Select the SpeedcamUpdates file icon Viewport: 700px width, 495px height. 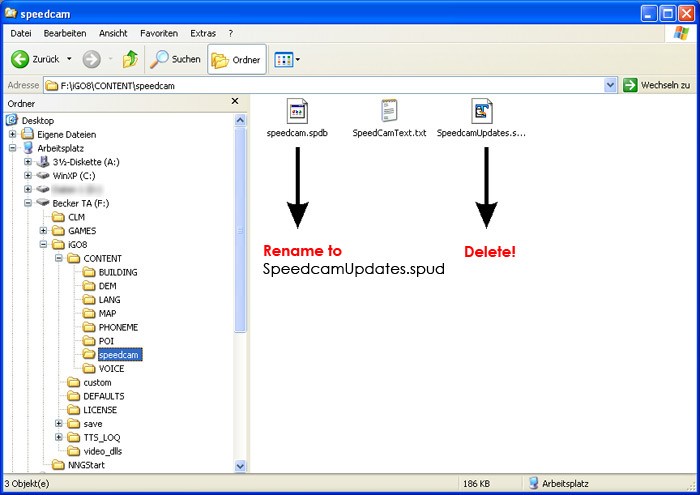click(x=481, y=111)
